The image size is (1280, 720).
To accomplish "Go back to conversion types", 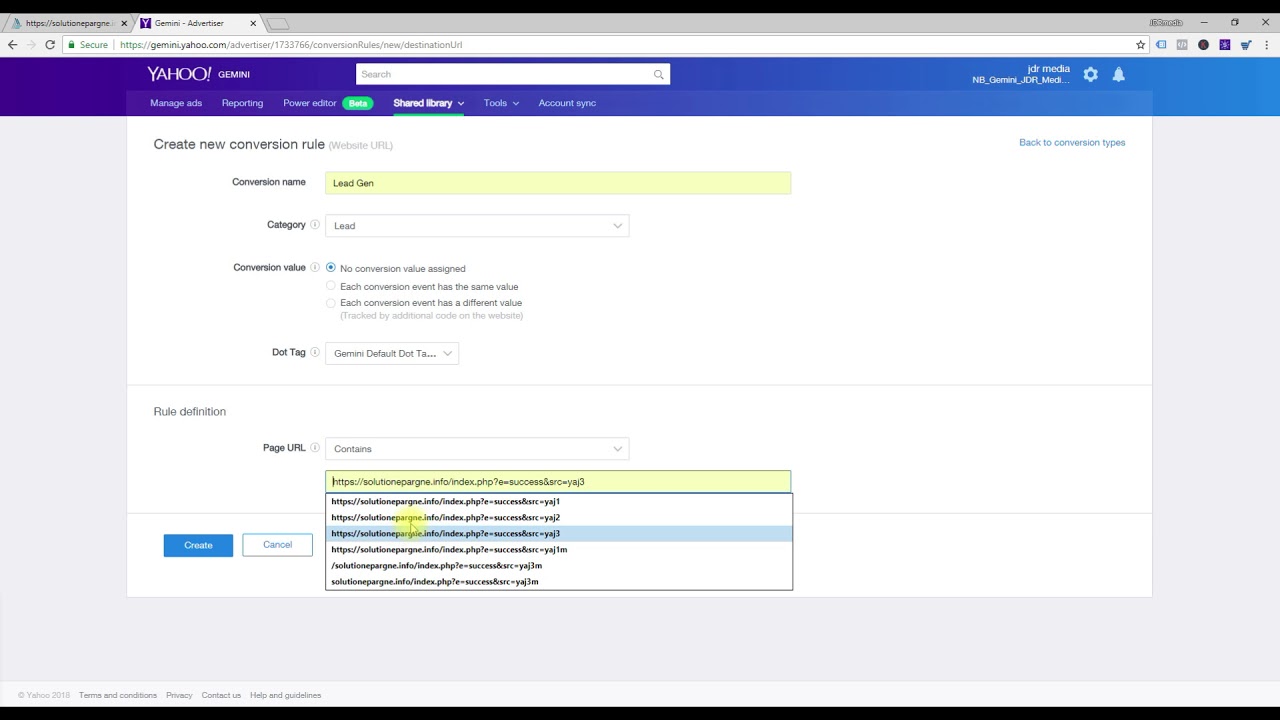I will tap(1072, 142).
